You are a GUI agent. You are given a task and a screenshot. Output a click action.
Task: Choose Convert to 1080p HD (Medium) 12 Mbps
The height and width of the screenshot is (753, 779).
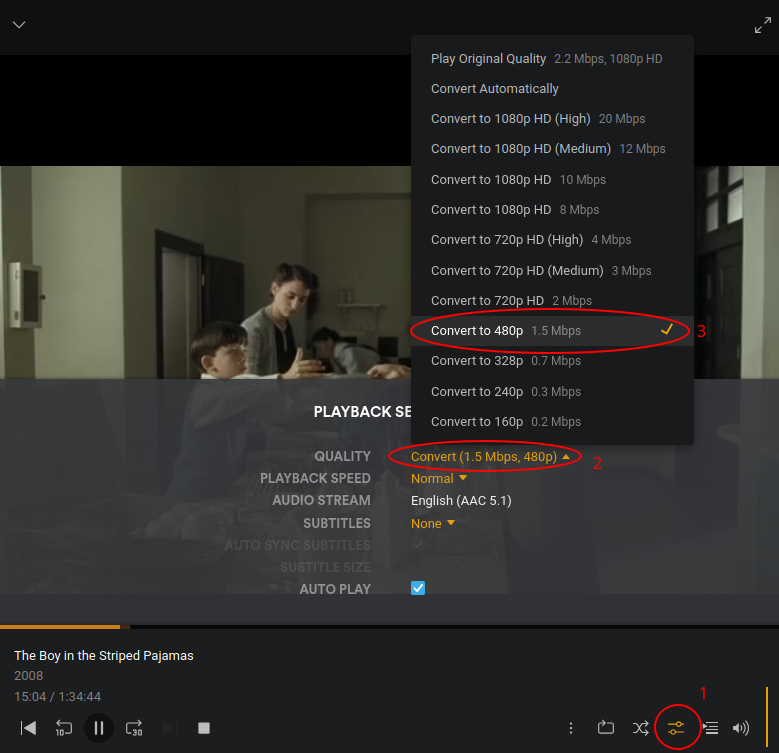(552, 149)
